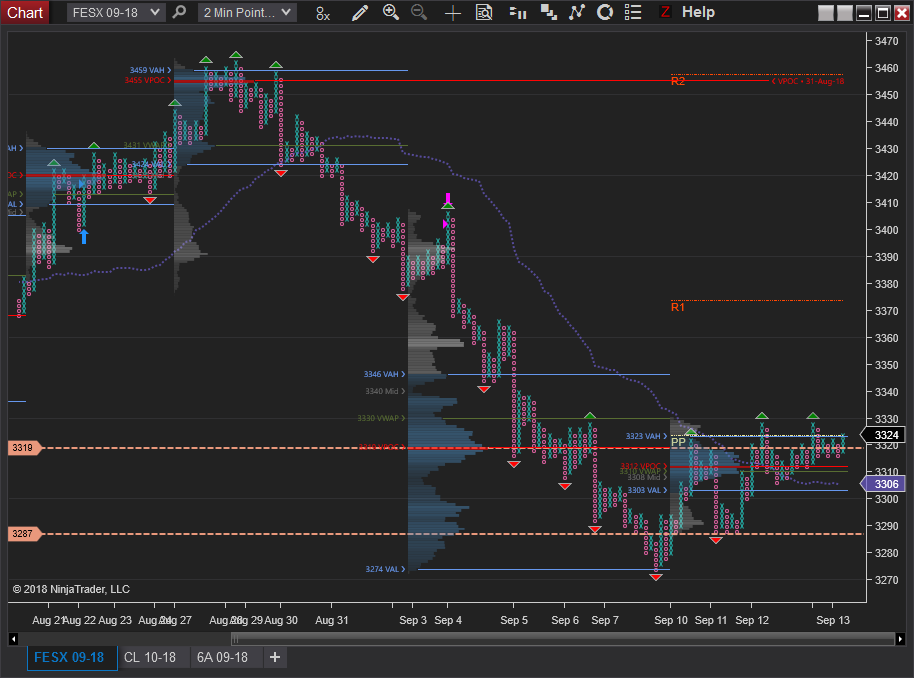Select the 3287 price level marker
The height and width of the screenshot is (678, 914).
tap(24, 533)
